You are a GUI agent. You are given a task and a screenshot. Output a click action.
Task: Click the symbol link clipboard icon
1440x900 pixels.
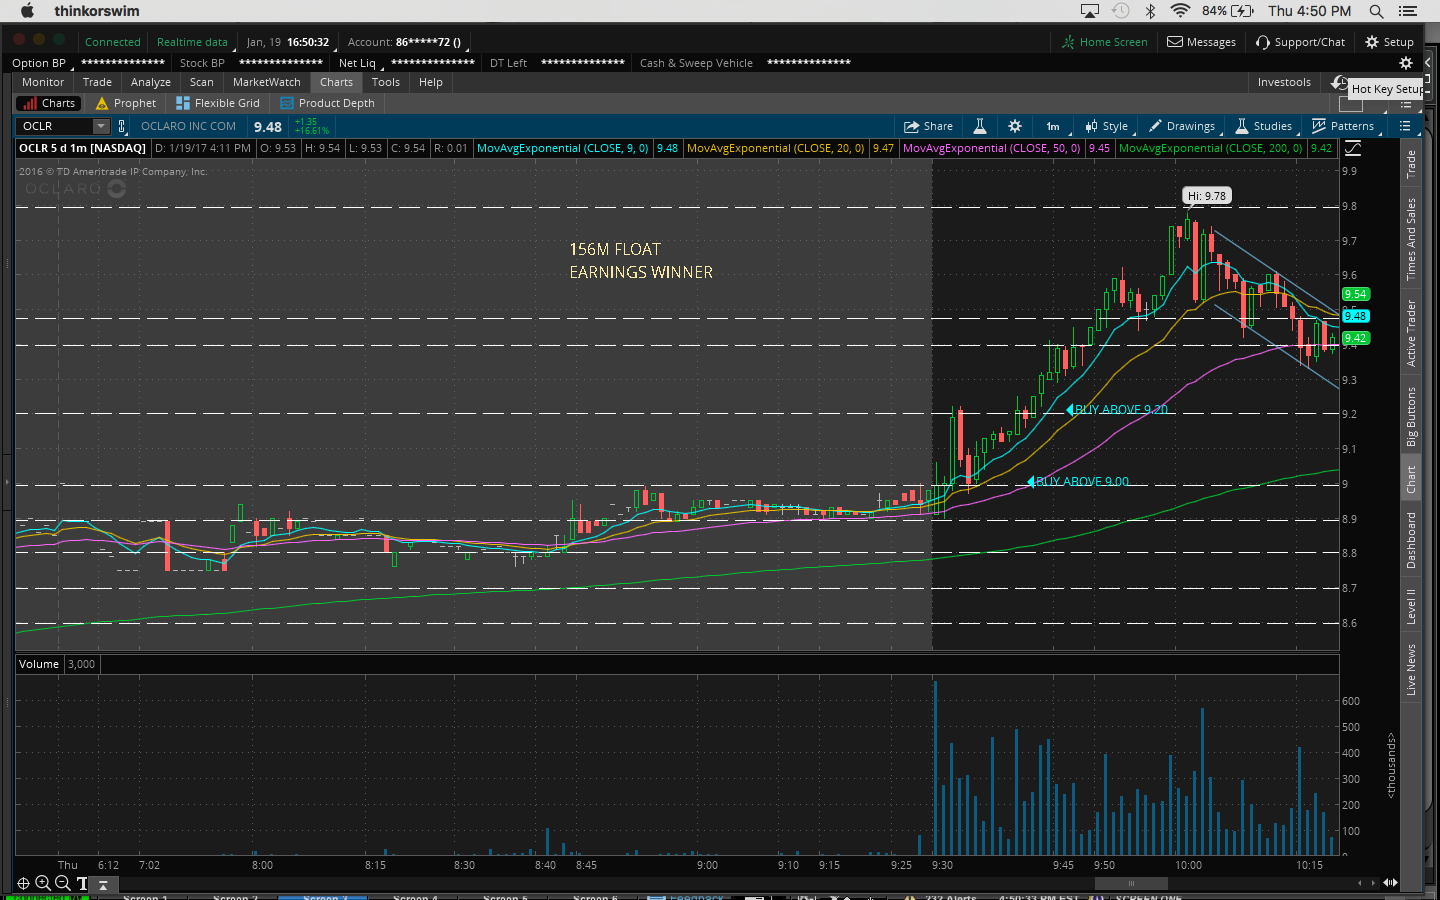coord(122,126)
